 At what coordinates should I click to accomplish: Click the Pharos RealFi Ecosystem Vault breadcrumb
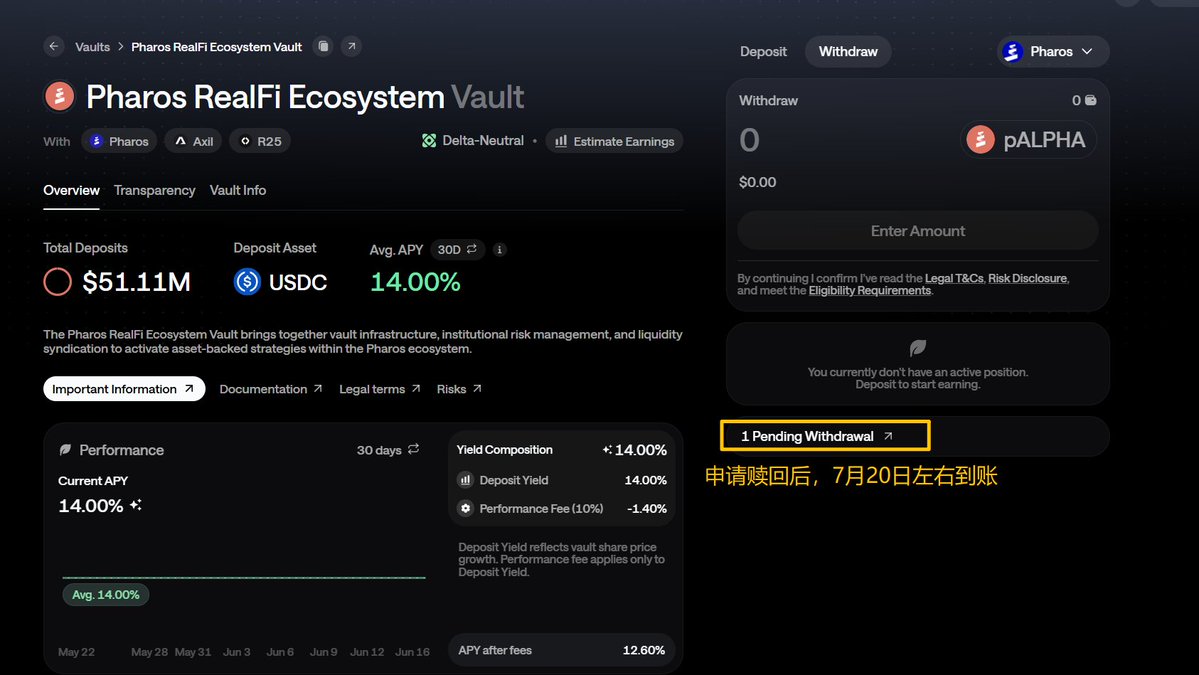pyautogui.click(x=216, y=47)
